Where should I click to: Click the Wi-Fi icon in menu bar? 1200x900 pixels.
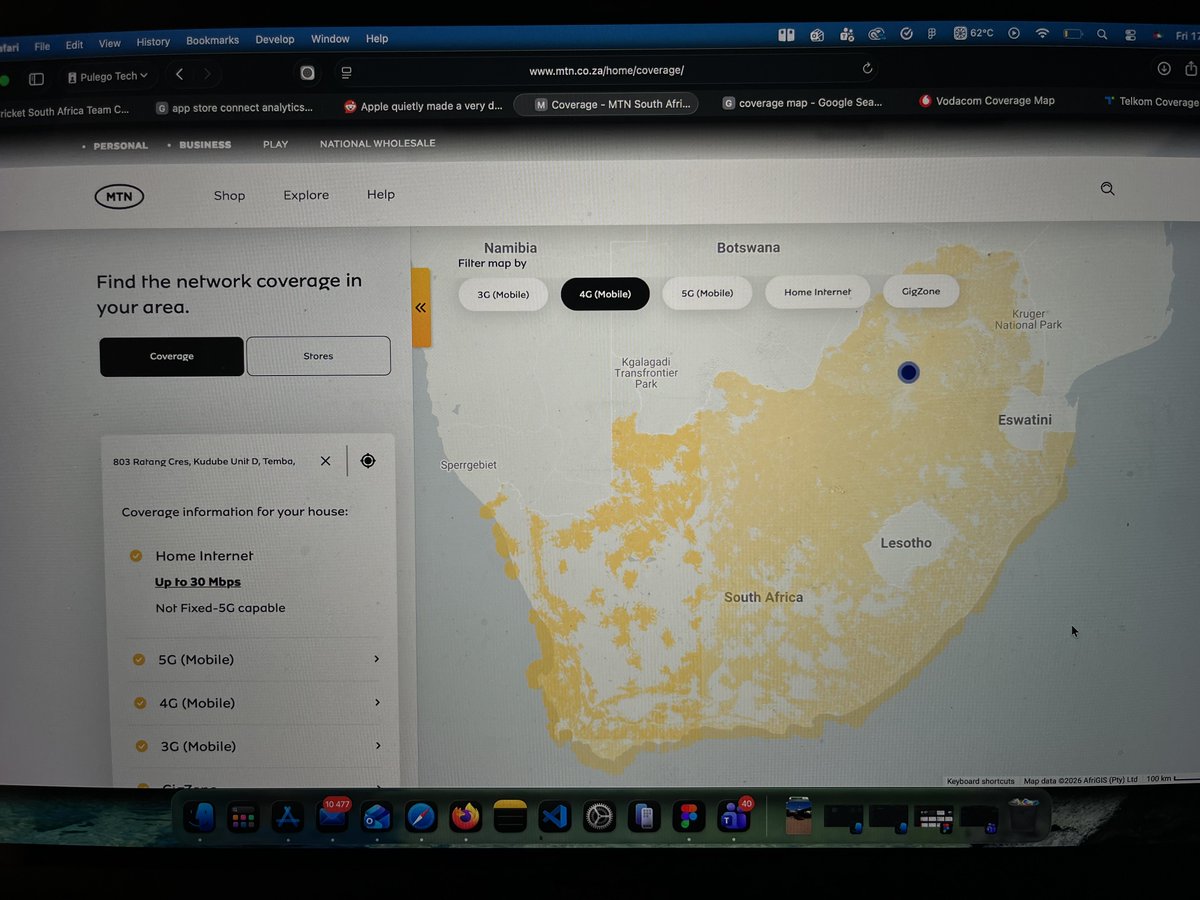click(x=1042, y=33)
